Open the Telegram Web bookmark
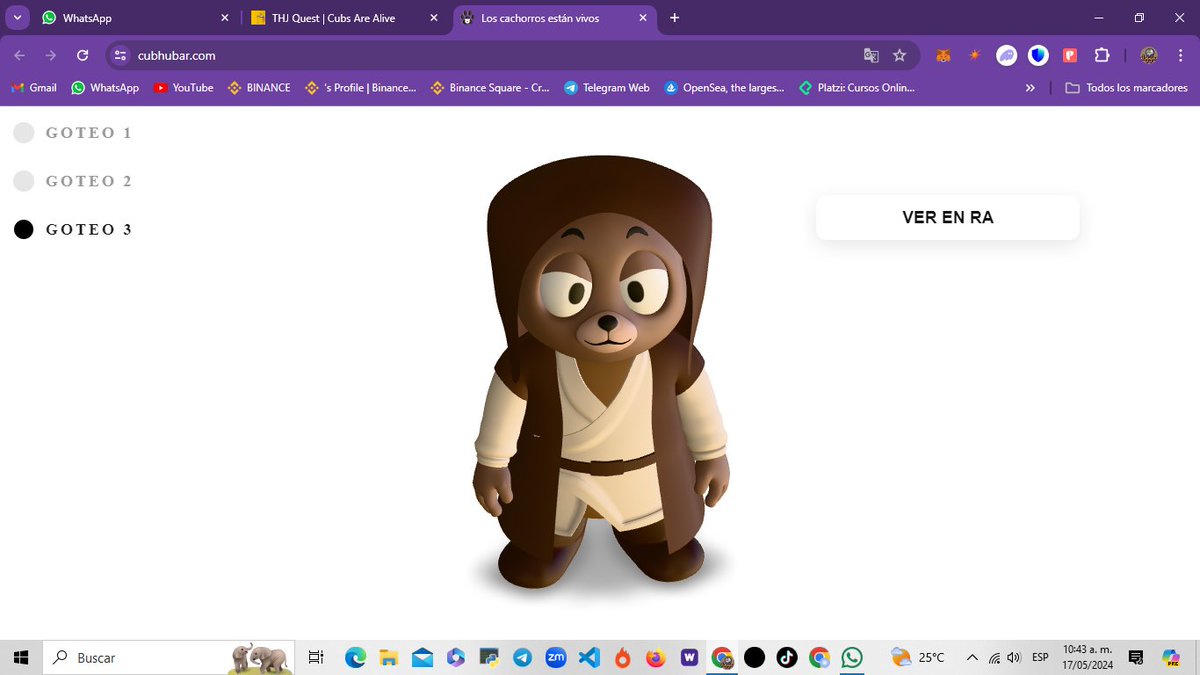 point(607,88)
